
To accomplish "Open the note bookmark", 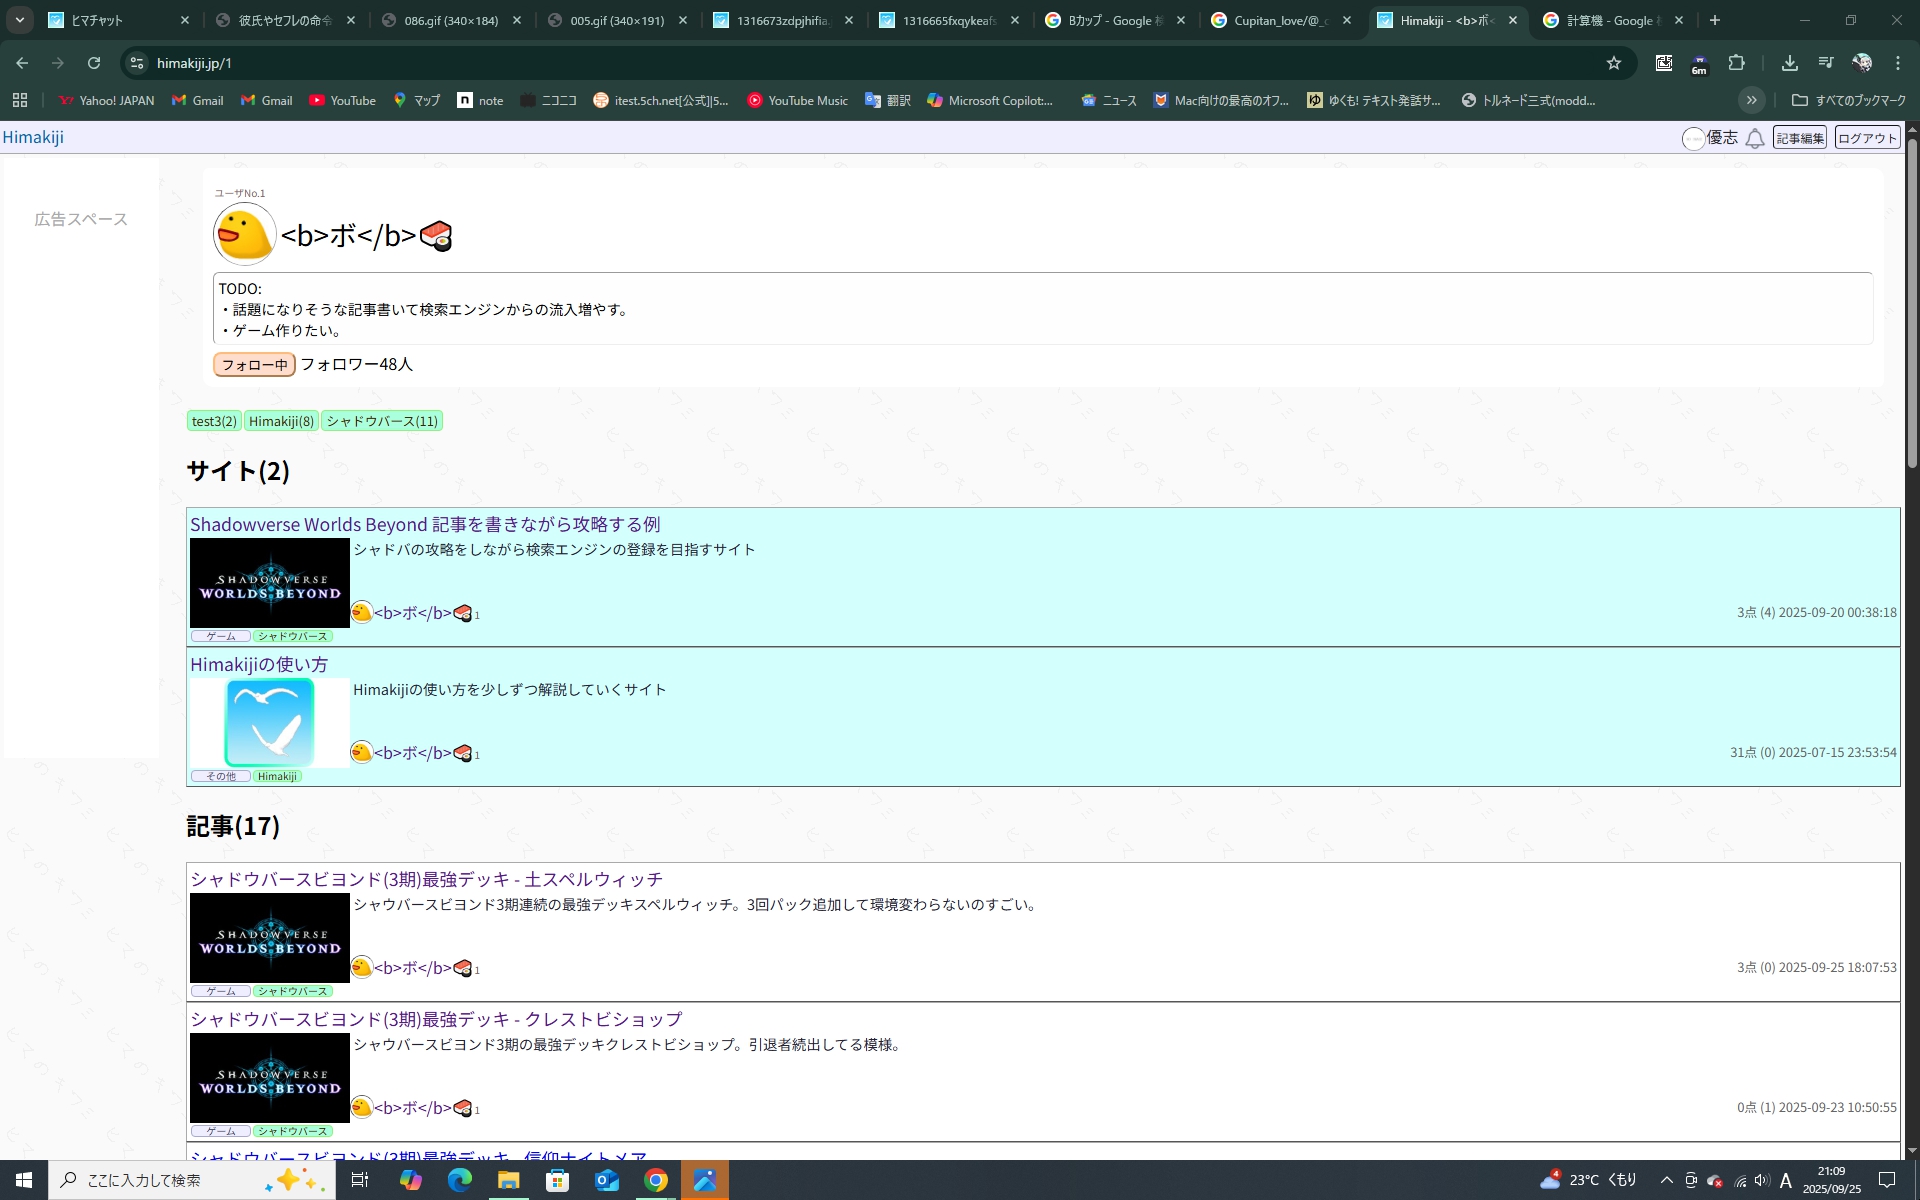I will pyautogui.click(x=480, y=100).
